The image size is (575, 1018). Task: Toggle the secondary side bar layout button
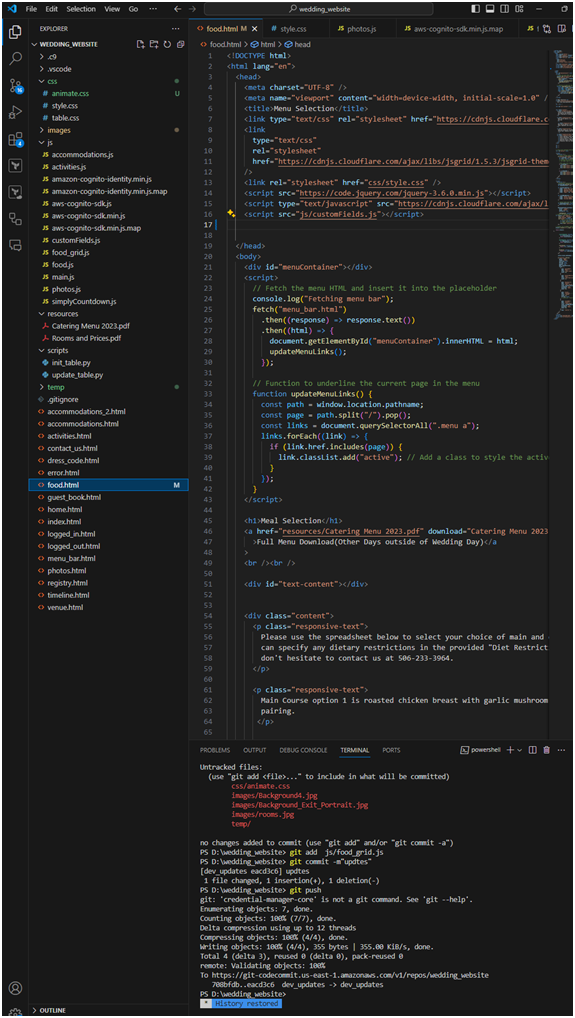click(x=503, y=9)
